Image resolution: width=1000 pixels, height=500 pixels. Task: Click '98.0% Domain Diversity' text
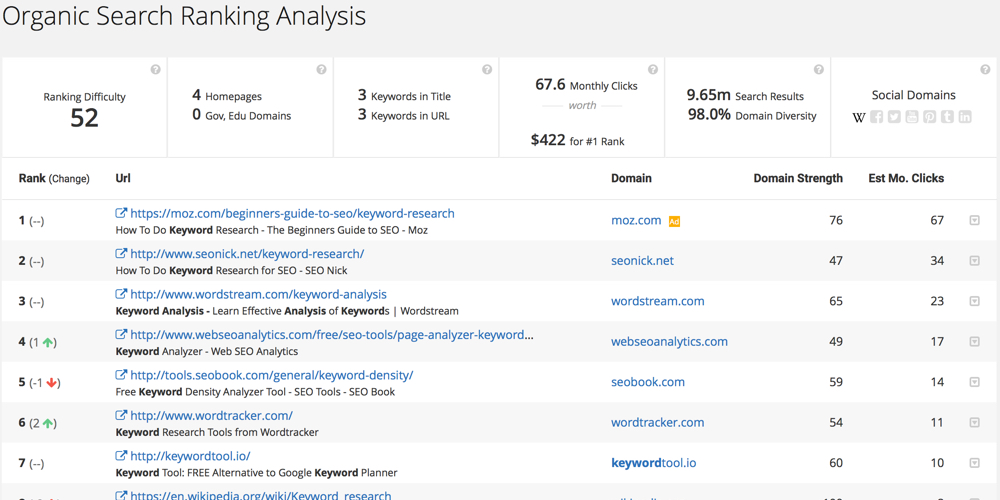[752, 115]
